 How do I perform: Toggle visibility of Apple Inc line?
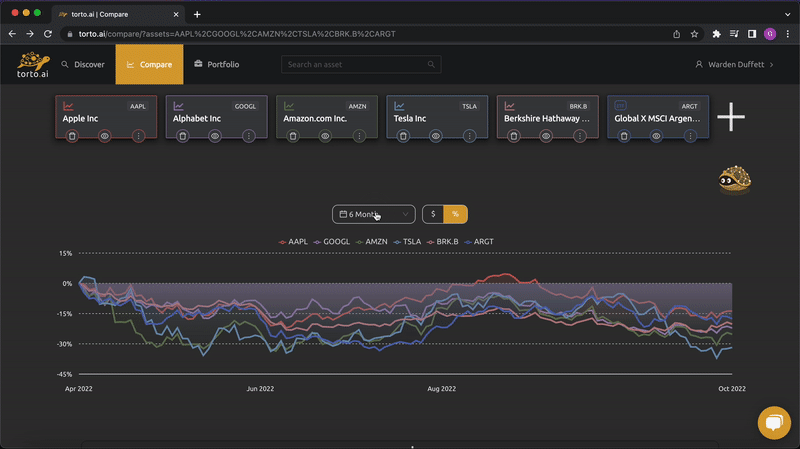[x=105, y=136]
